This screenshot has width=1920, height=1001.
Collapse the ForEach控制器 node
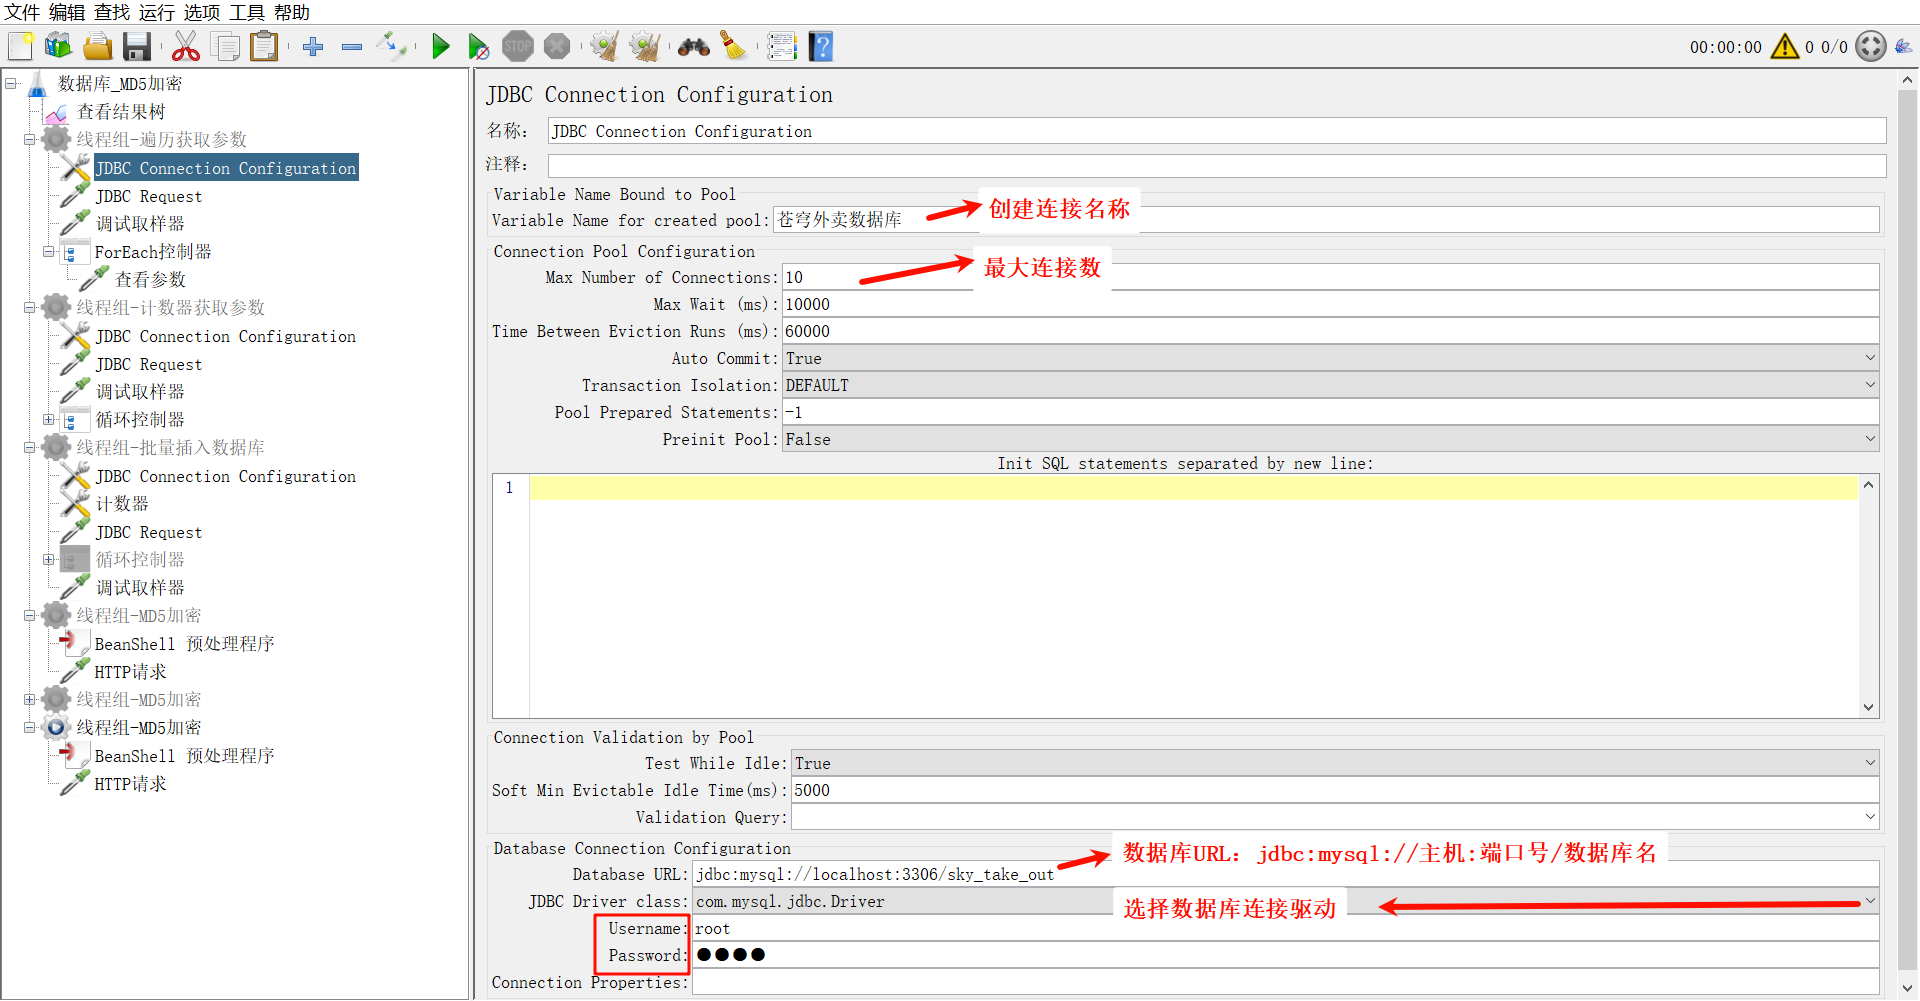click(49, 252)
